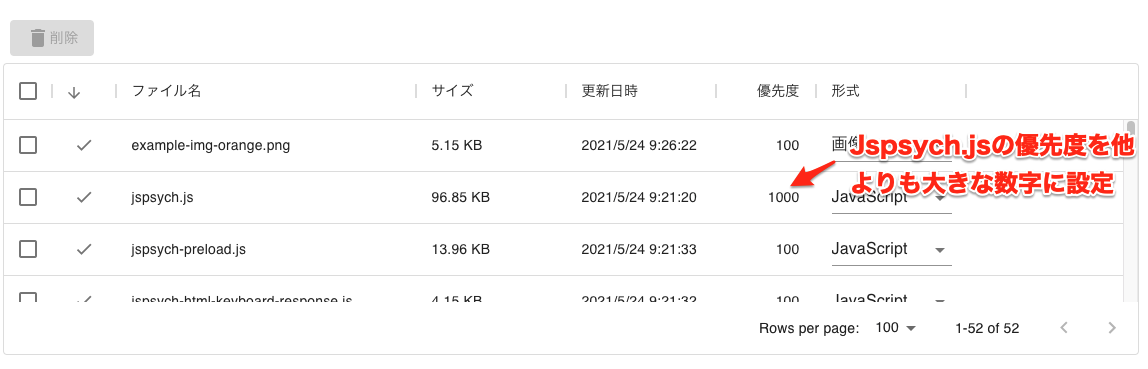The image size is (1148, 369).
Task: Go to next page chevron
Action: click(x=1111, y=328)
